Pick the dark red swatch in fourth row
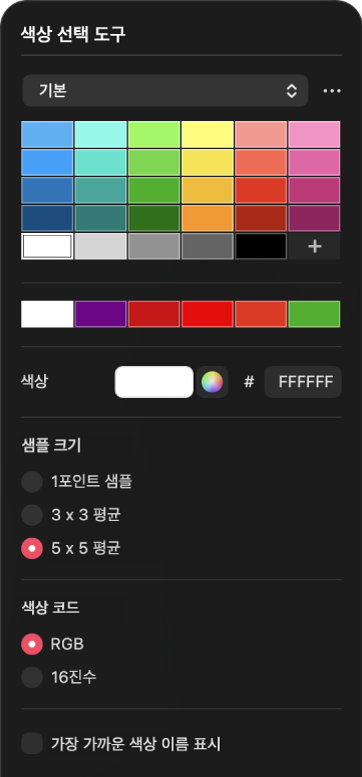This screenshot has height=777, width=362. click(x=261, y=218)
